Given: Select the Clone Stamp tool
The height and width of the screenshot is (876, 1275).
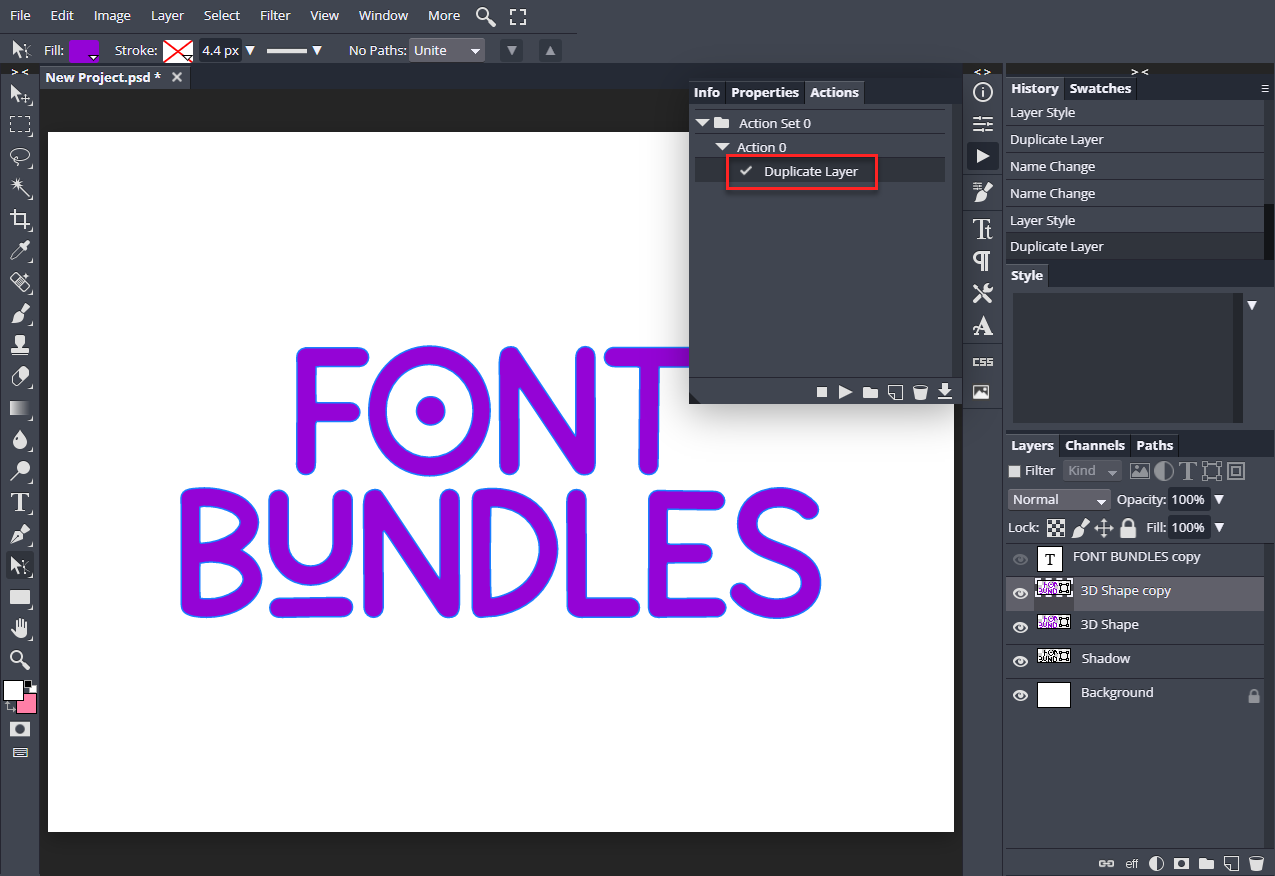Looking at the screenshot, I should 20,346.
